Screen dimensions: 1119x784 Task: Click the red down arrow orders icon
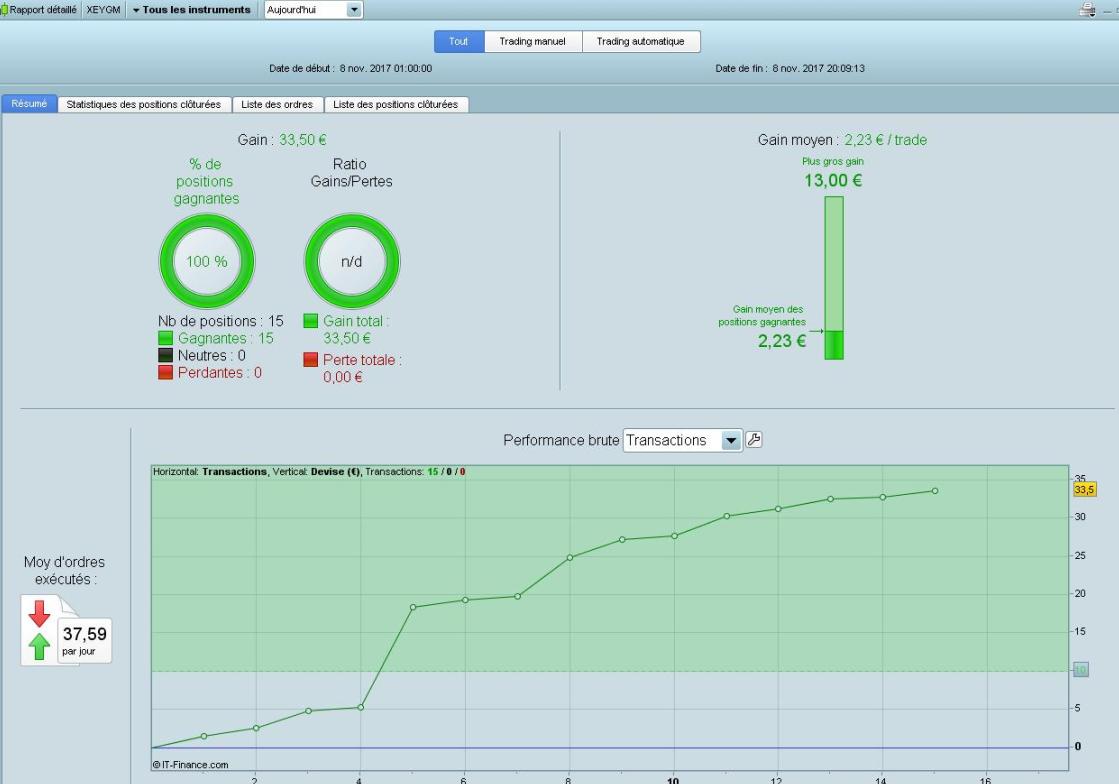pos(39,614)
